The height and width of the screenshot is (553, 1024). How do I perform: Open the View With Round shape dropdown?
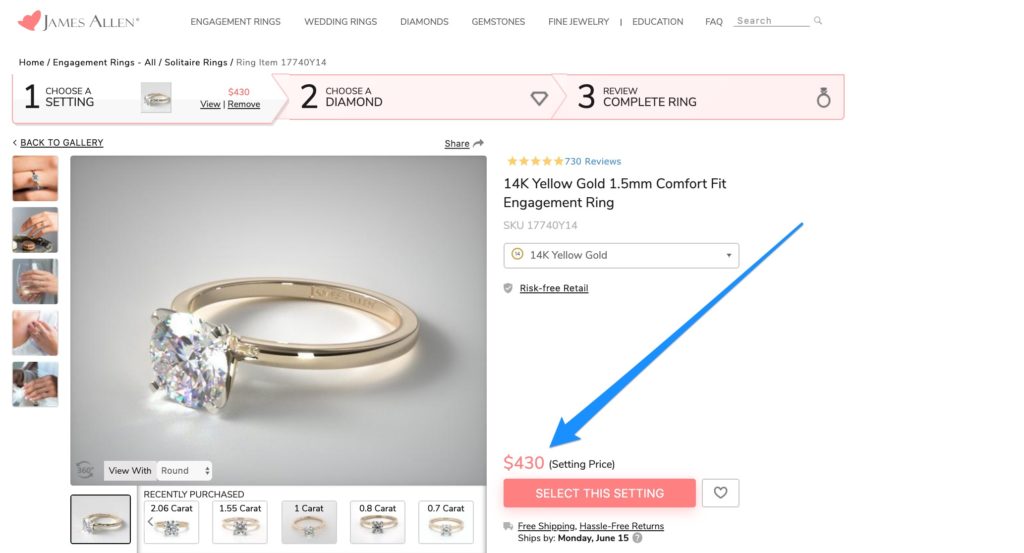click(x=185, y=470)
